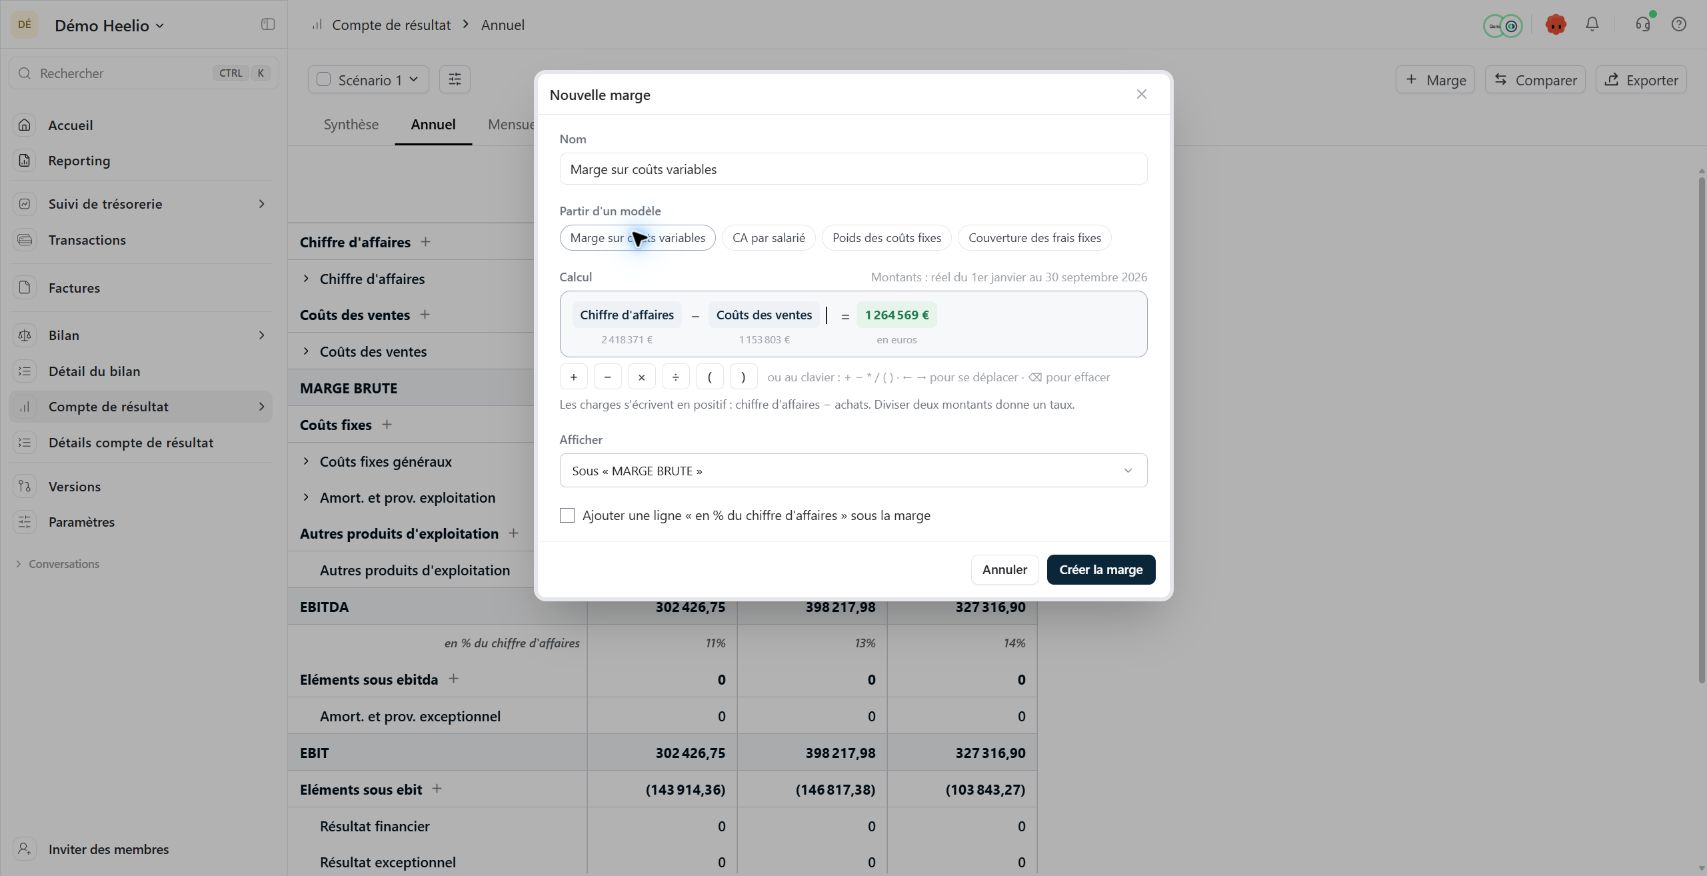Insert minus operator button
The width and height of the screenshot is (1707, 876).
[x=607, y=377]
